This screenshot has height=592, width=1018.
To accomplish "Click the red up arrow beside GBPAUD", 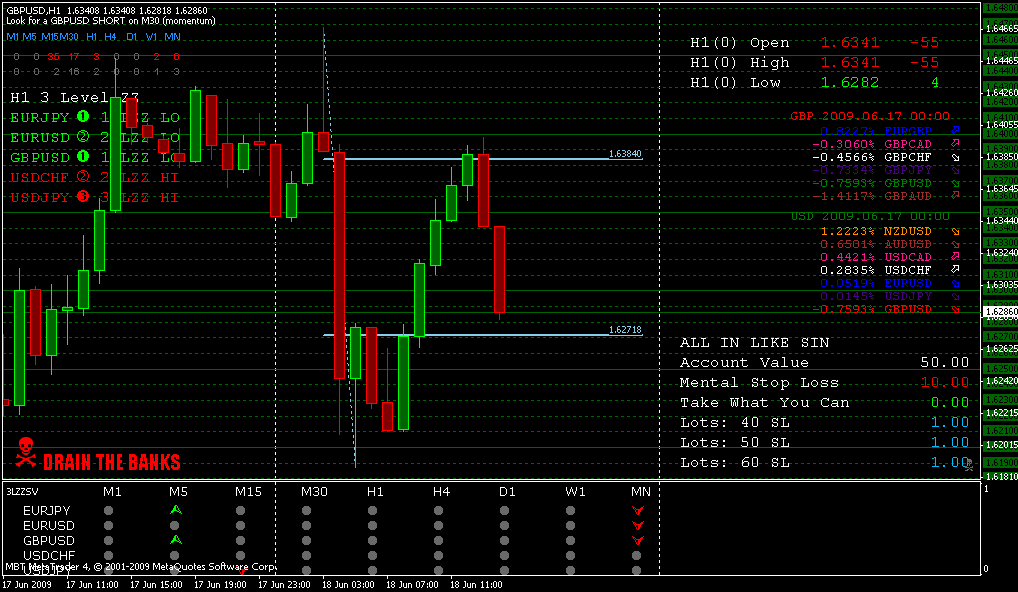I will coord(955,195).
